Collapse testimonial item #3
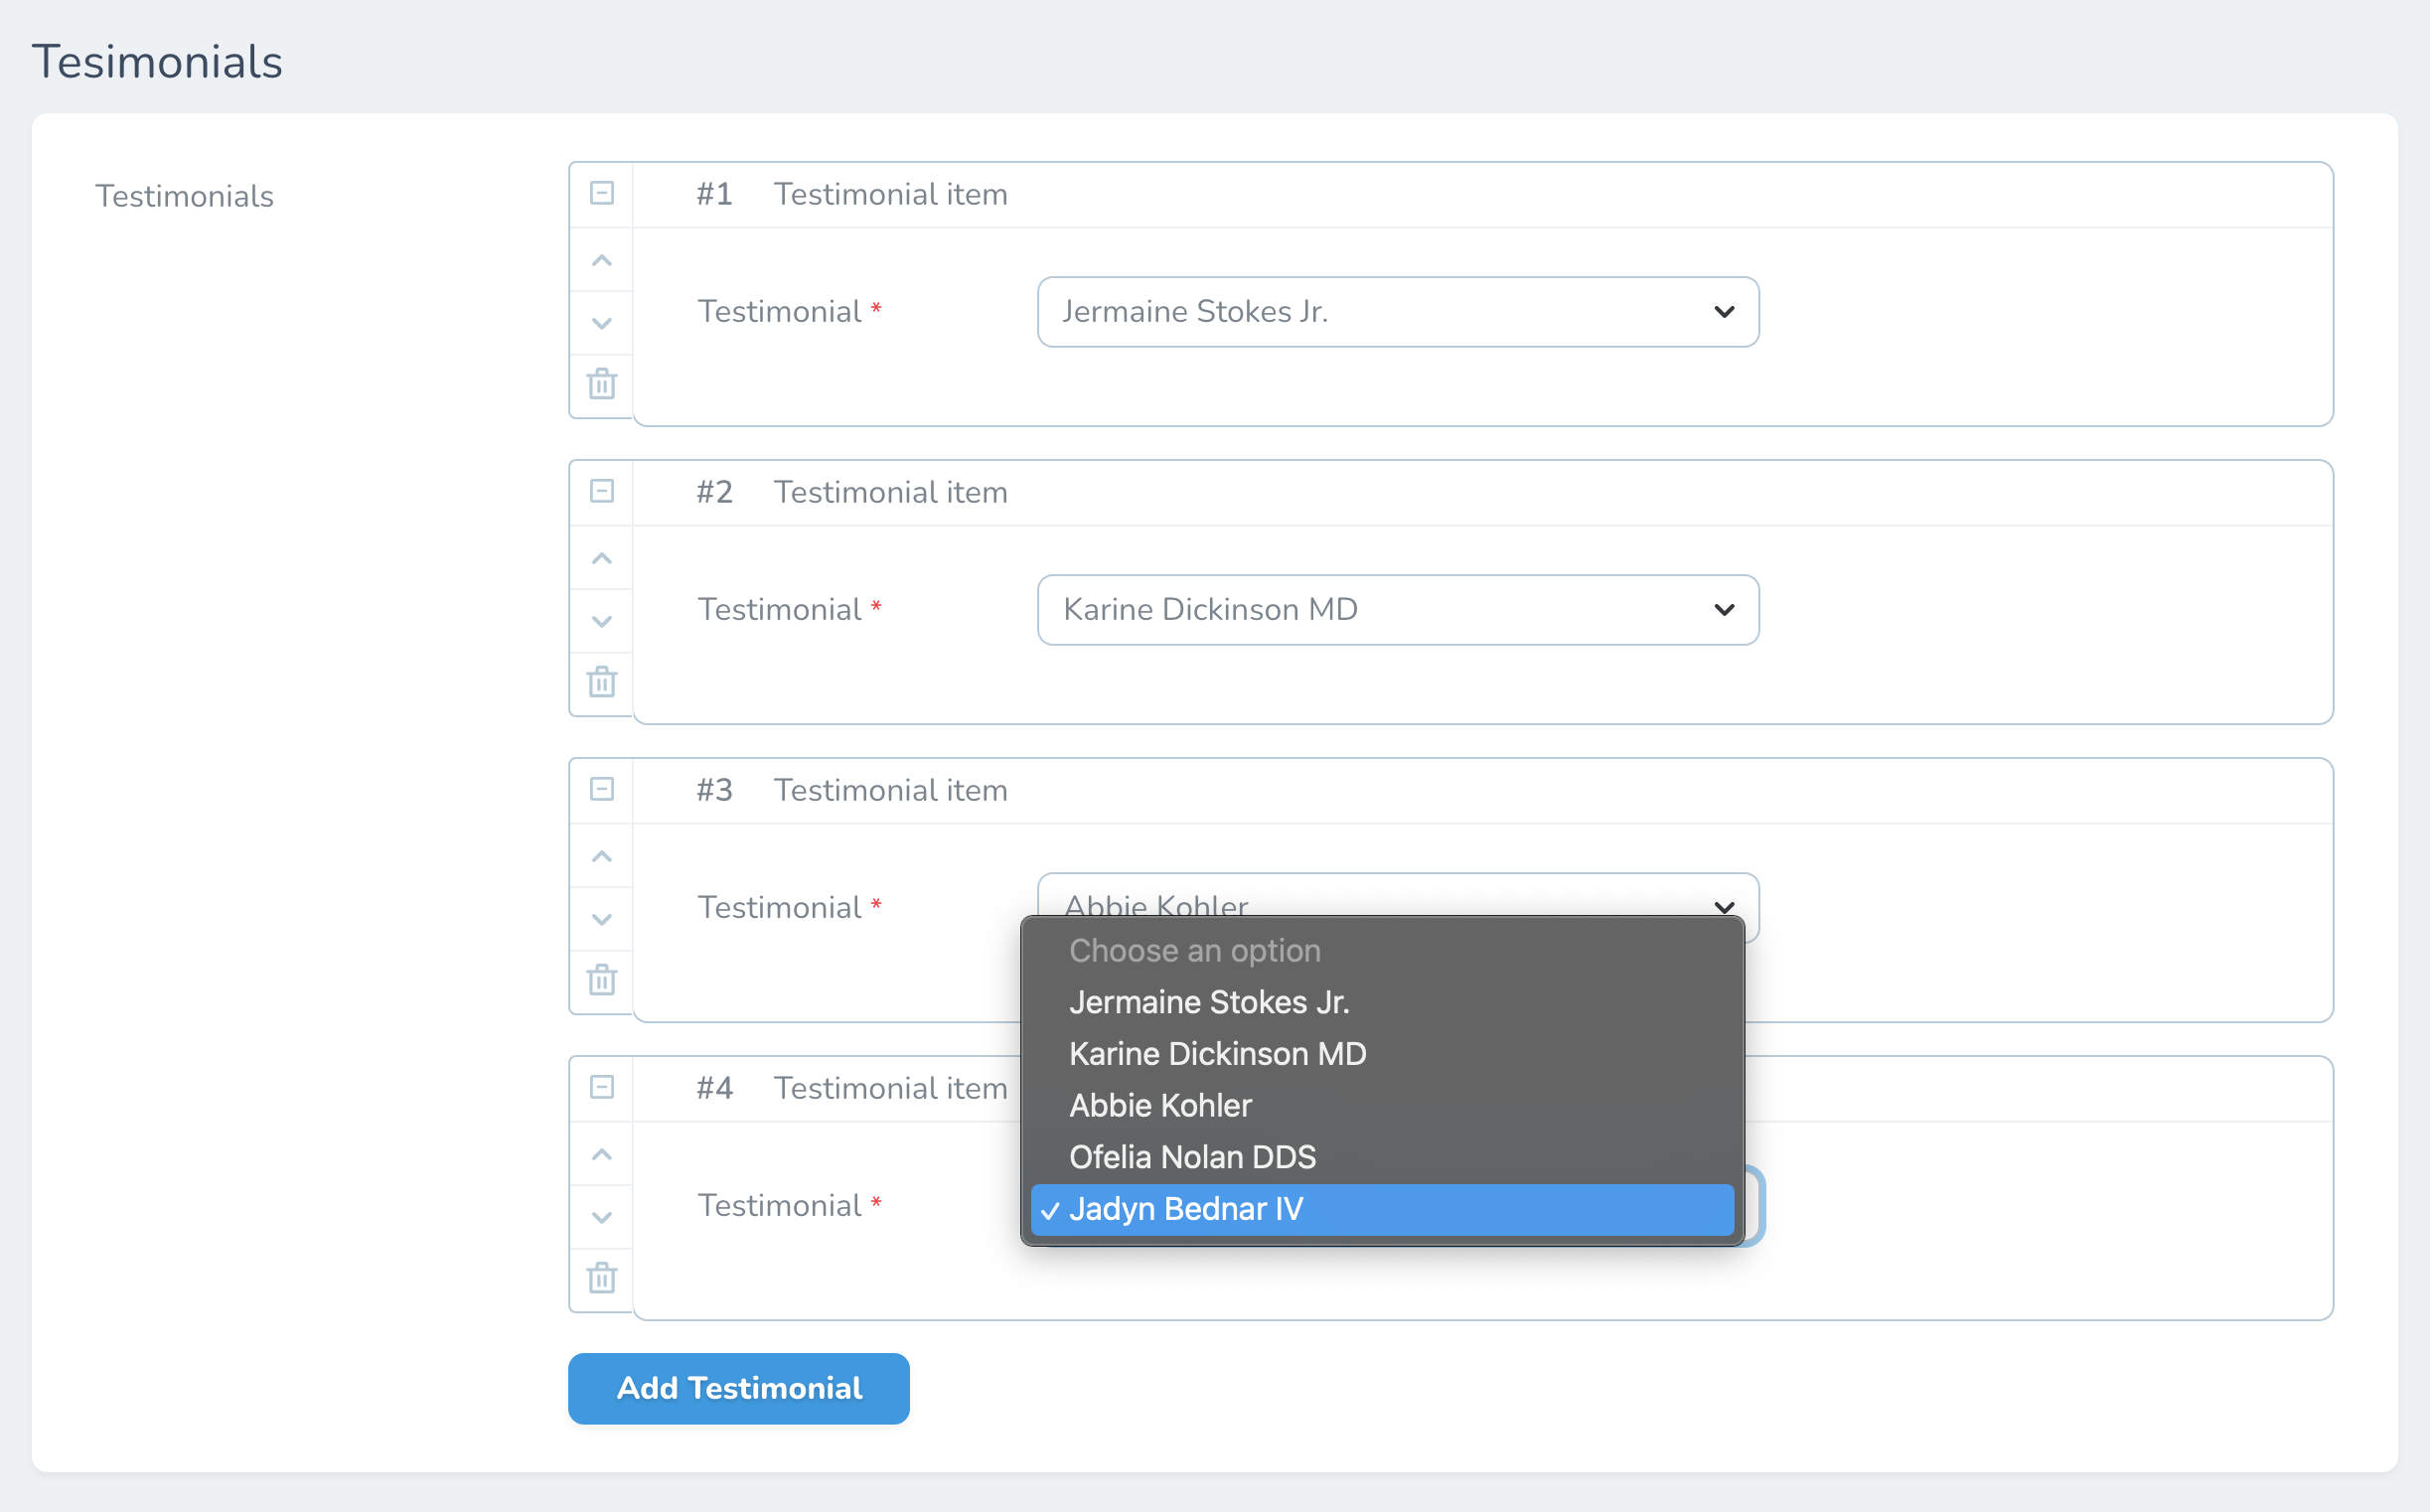Screen dimensions: 2430x1512 click(x=601, y=789)
